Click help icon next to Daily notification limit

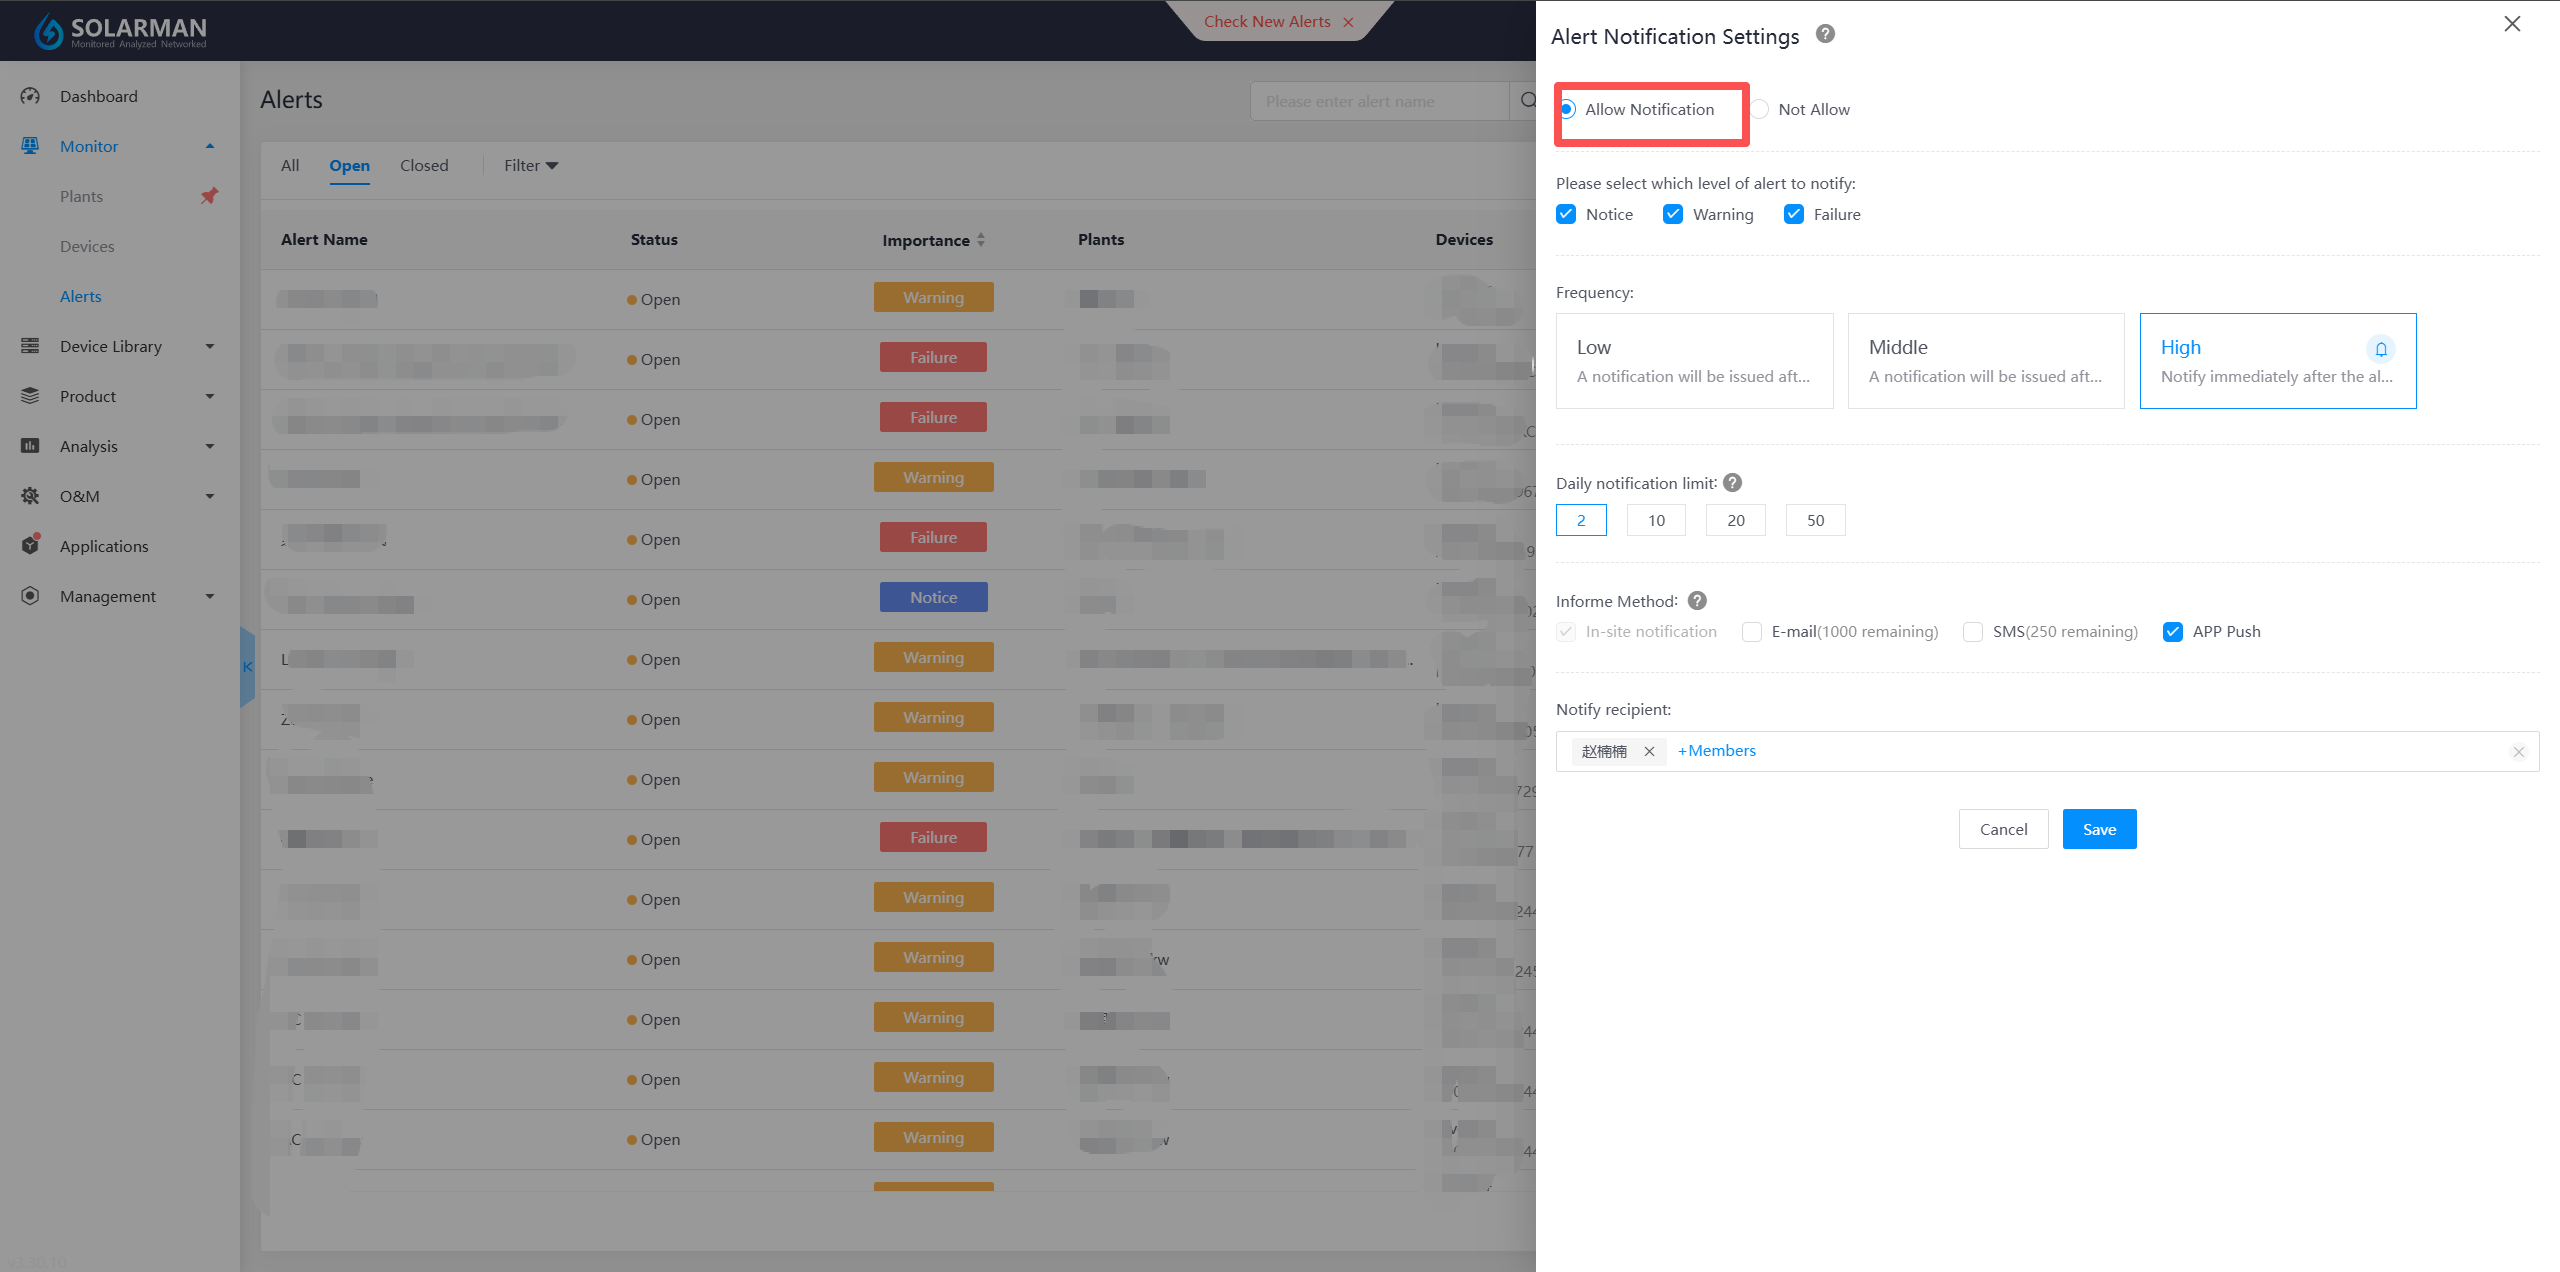[x=1733, y=483]
